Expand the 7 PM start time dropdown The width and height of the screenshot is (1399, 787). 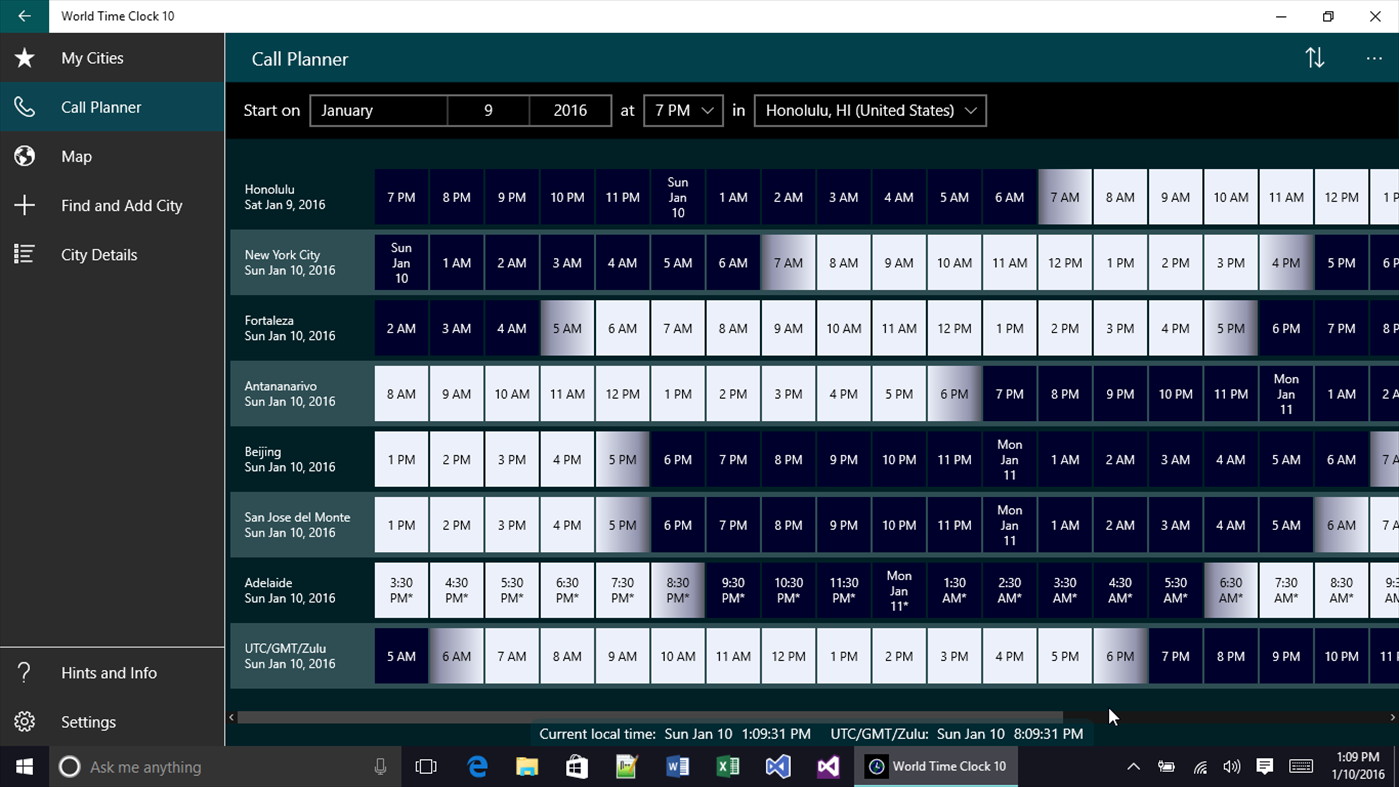[683, 110]
